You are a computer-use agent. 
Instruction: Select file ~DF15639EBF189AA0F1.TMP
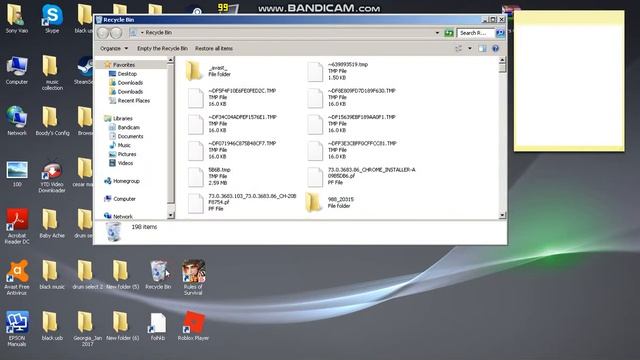tap(351, 124)
